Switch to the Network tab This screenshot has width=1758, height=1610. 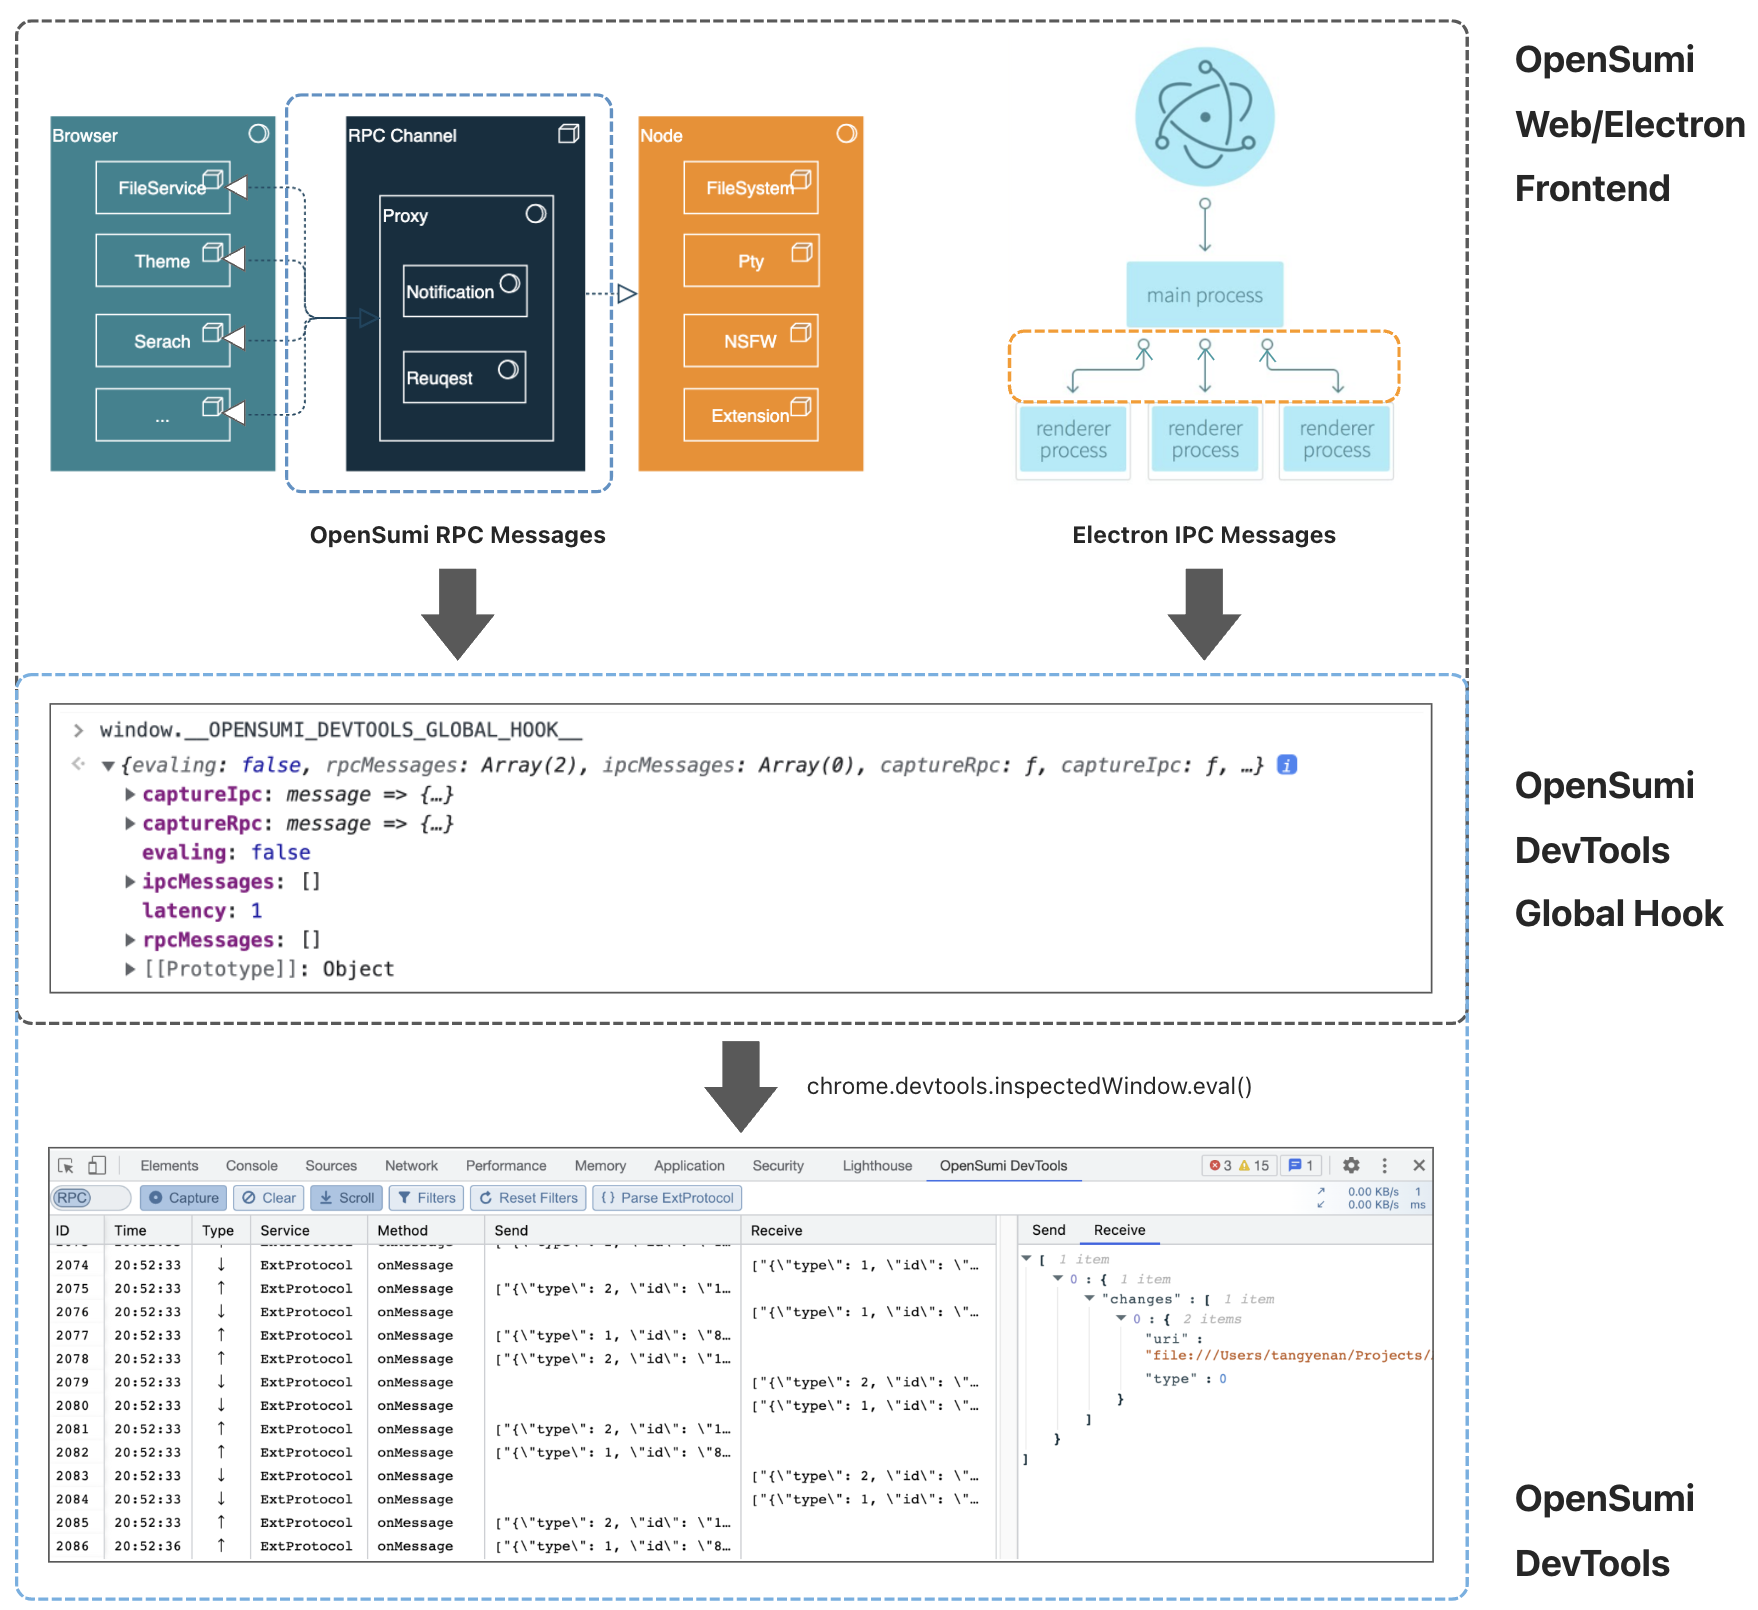click(x=411, y=1166)
